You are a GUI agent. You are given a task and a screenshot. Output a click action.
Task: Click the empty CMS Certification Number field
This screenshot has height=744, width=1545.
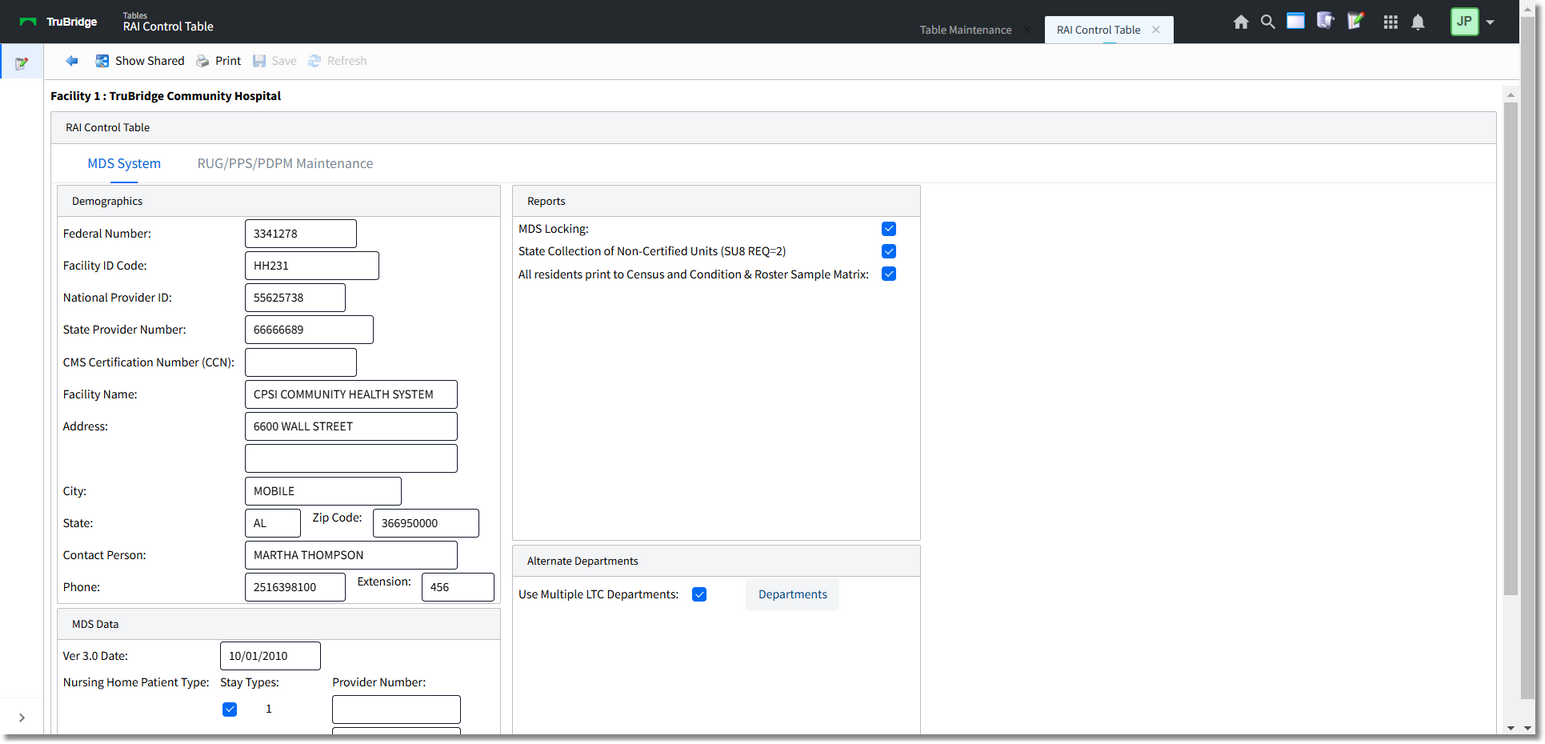click(x=301, y=362)
